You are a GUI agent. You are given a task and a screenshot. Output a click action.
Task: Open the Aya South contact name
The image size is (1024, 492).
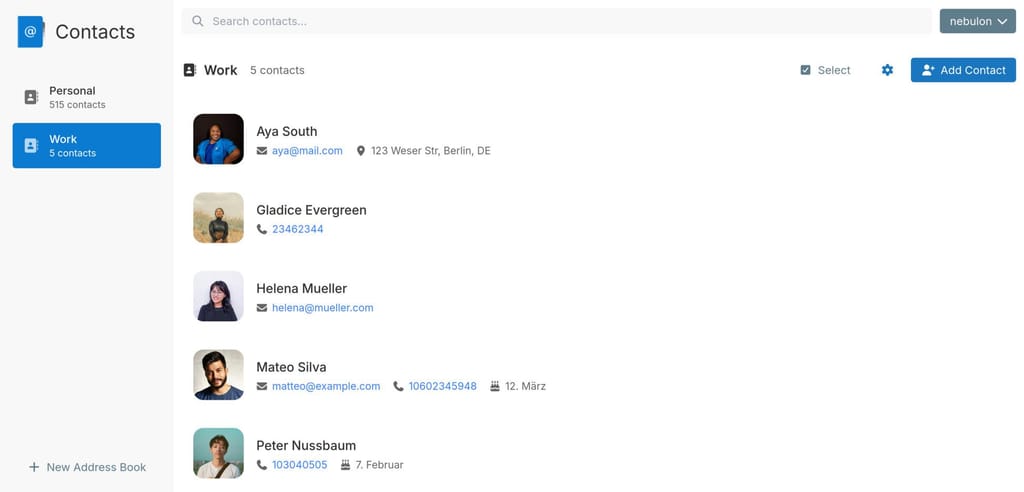(x=287, y=131)
